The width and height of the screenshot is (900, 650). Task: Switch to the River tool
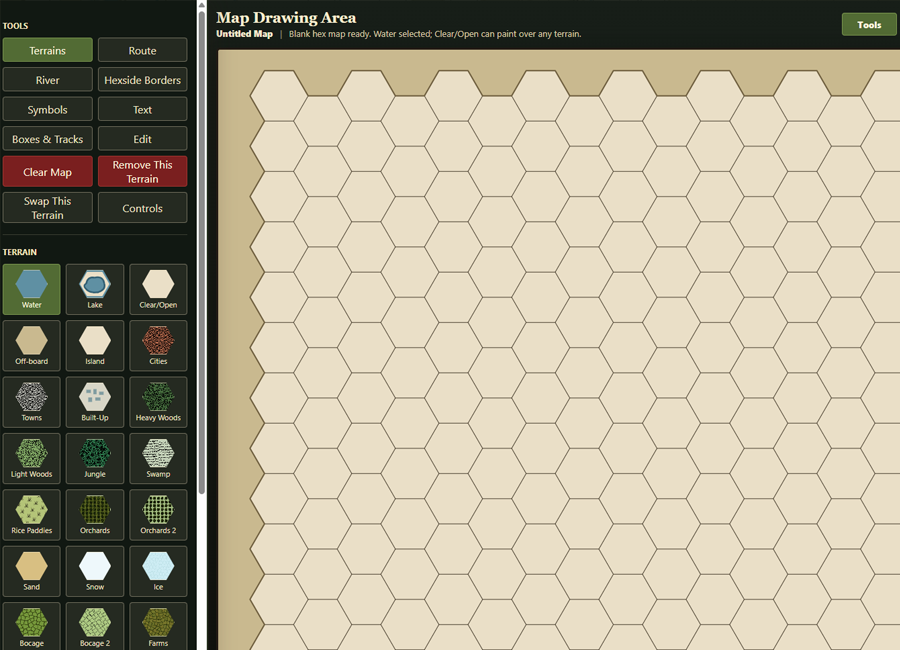click(48, 80)
